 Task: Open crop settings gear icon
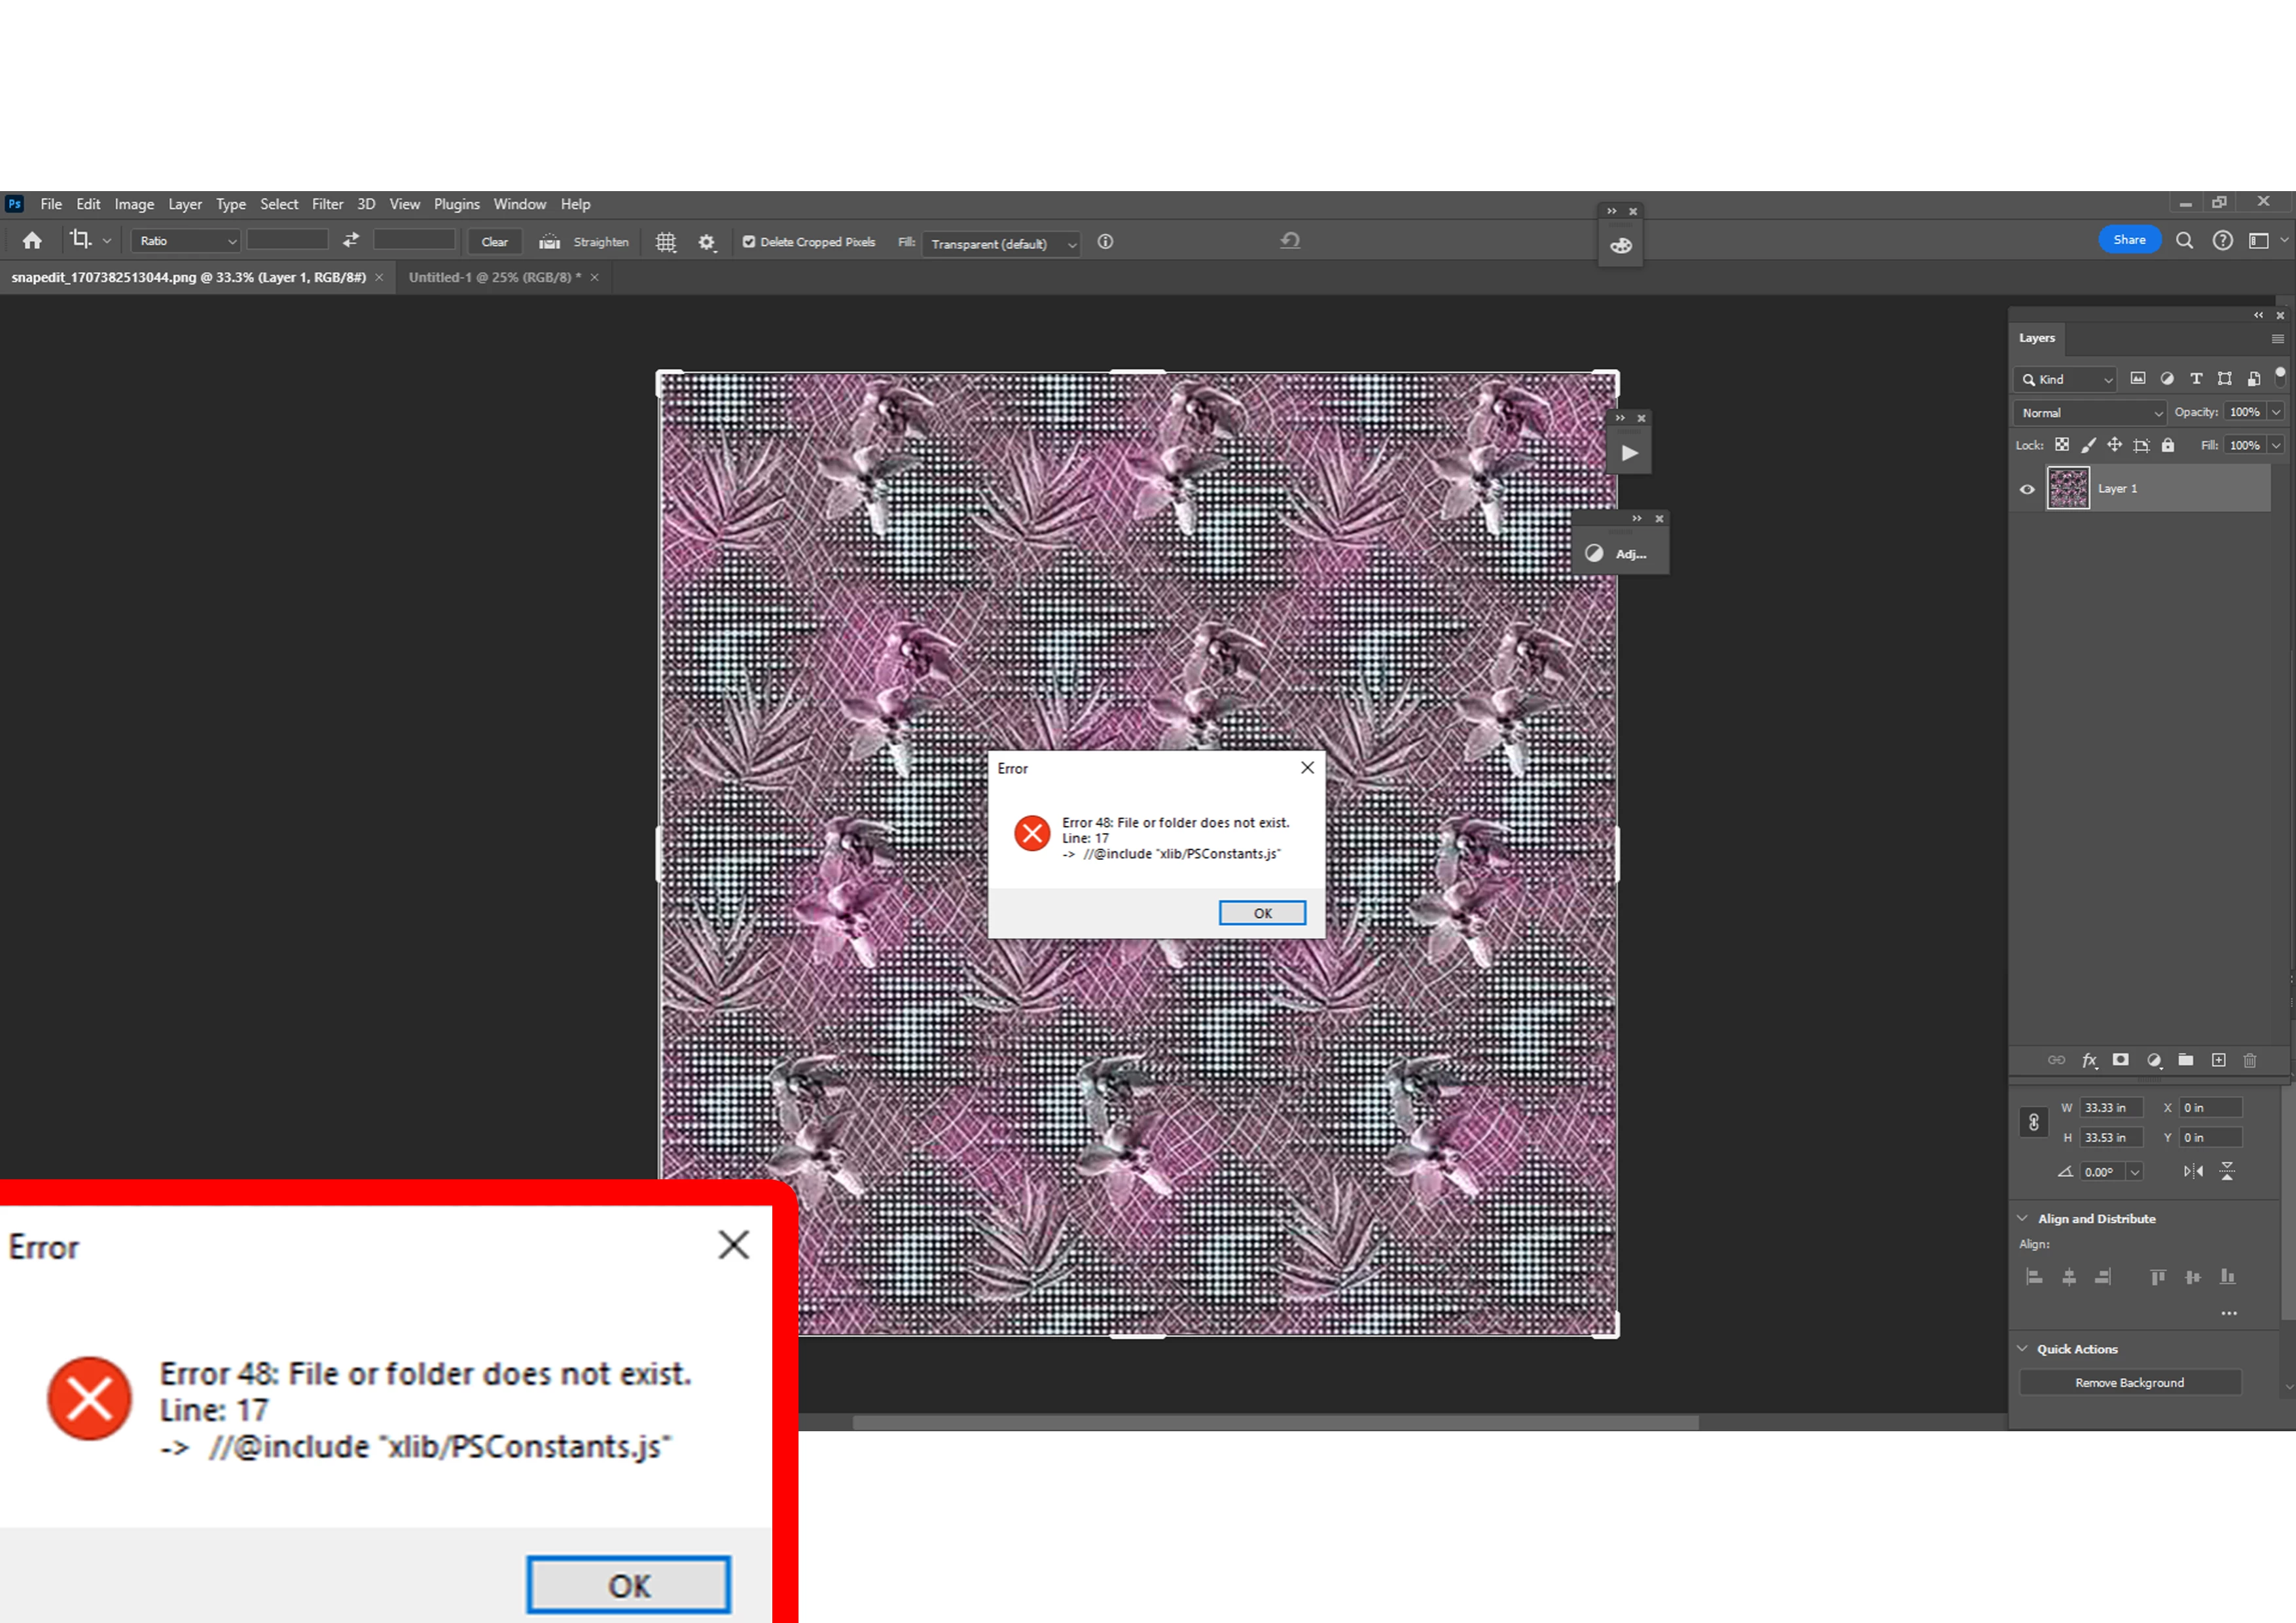tap(707, 242)
